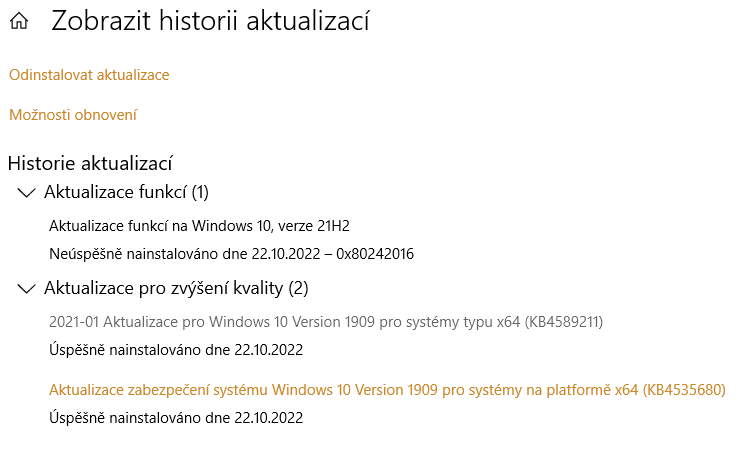
Task: Collapse Aktualizace pro zvýšení kvality chevron
Action: (26, 289)
